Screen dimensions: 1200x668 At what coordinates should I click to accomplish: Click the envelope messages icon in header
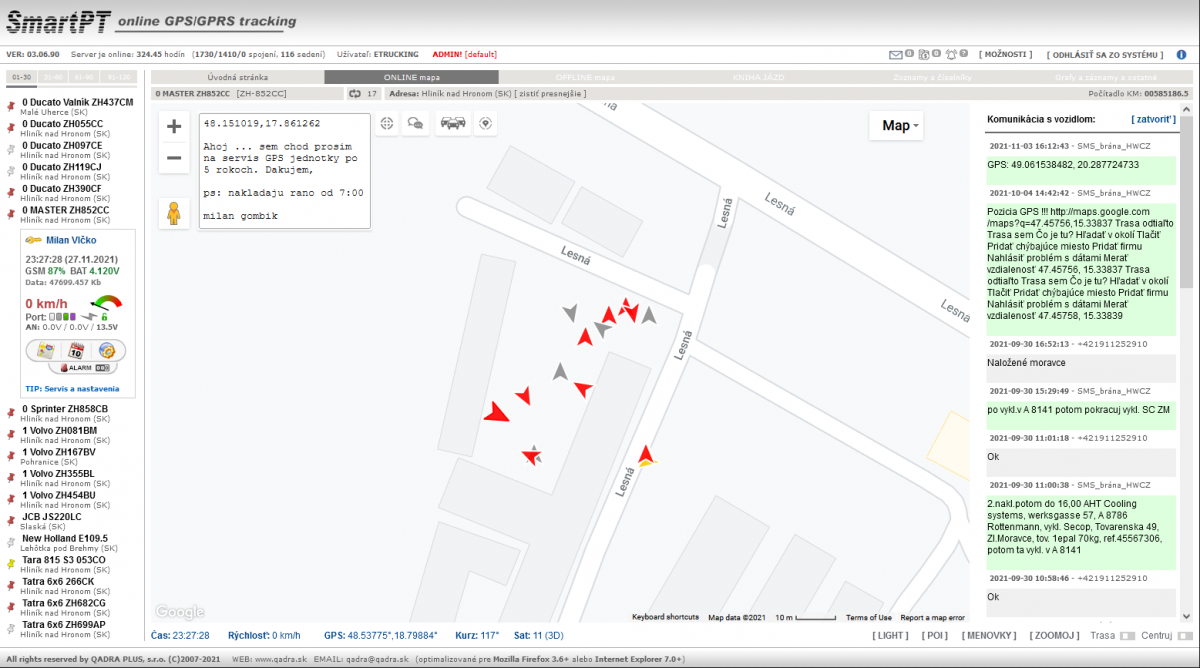(896, 54)
